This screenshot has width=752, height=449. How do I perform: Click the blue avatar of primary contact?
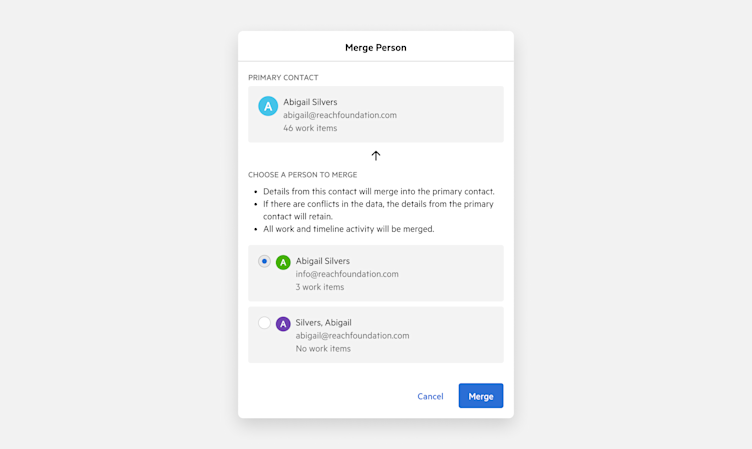coord(268,106)
